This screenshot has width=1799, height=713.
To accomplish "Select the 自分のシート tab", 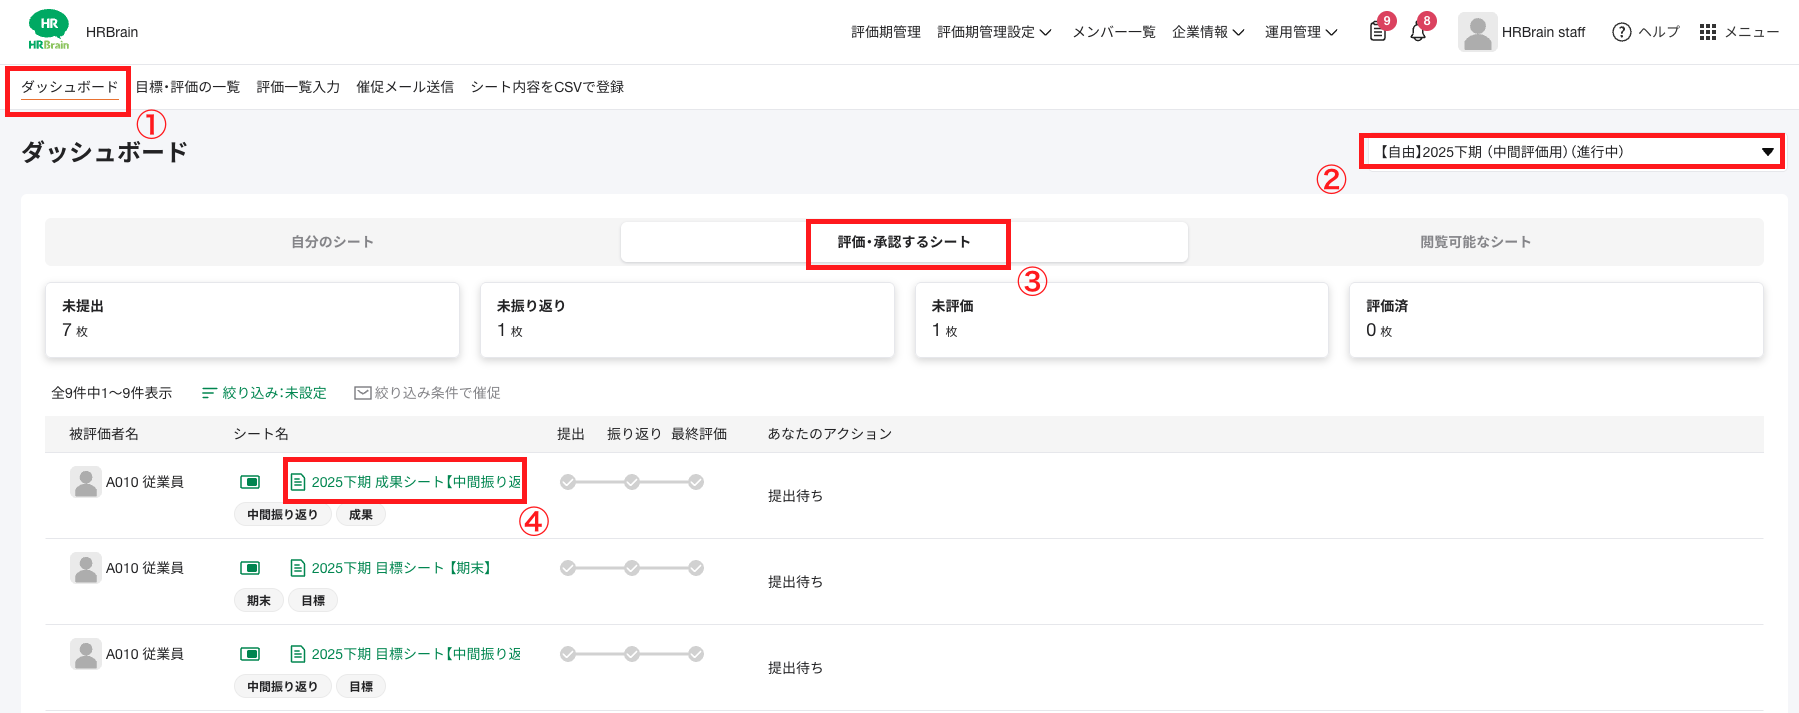I will click(333, 242).
